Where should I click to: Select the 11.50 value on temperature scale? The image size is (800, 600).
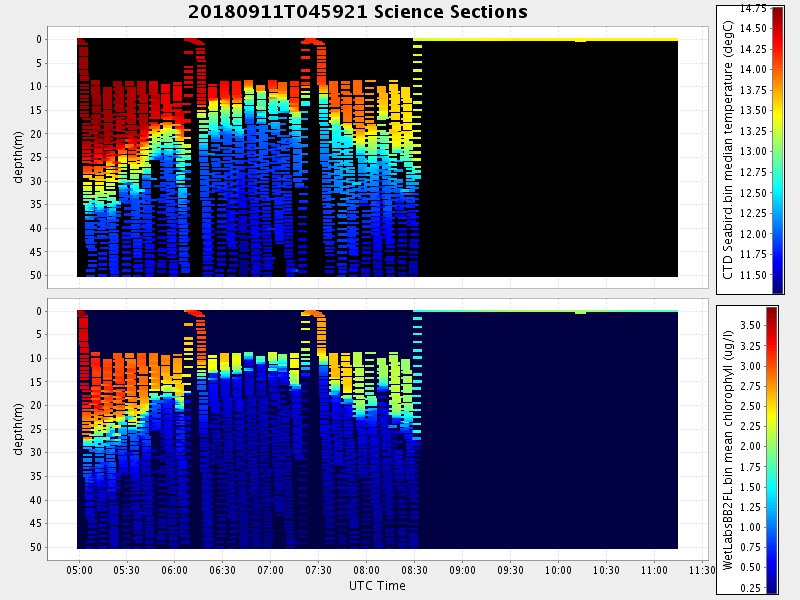[753, 275]
